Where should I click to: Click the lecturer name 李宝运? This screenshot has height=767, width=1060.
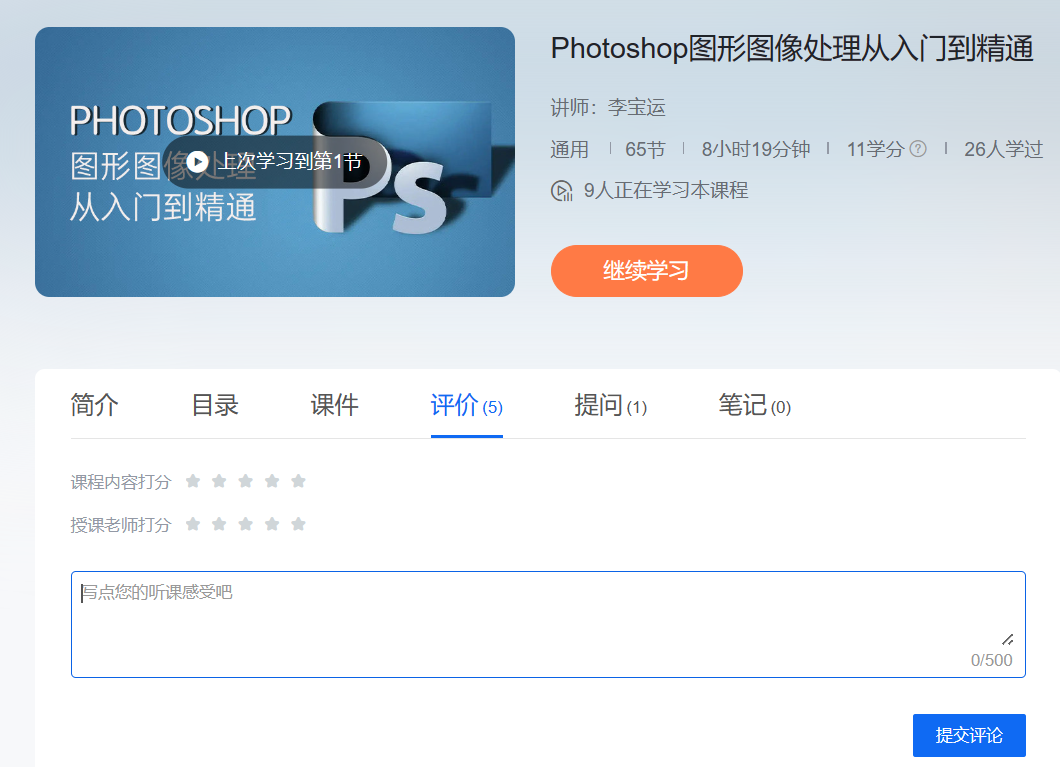click(x=637, y=107)
